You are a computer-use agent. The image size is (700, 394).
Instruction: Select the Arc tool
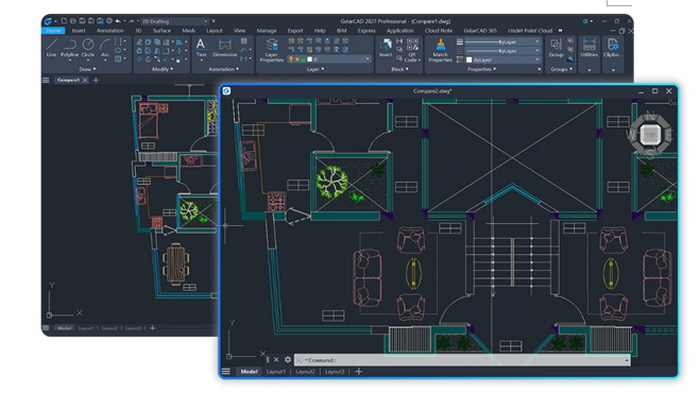click(x=105, y=48)
